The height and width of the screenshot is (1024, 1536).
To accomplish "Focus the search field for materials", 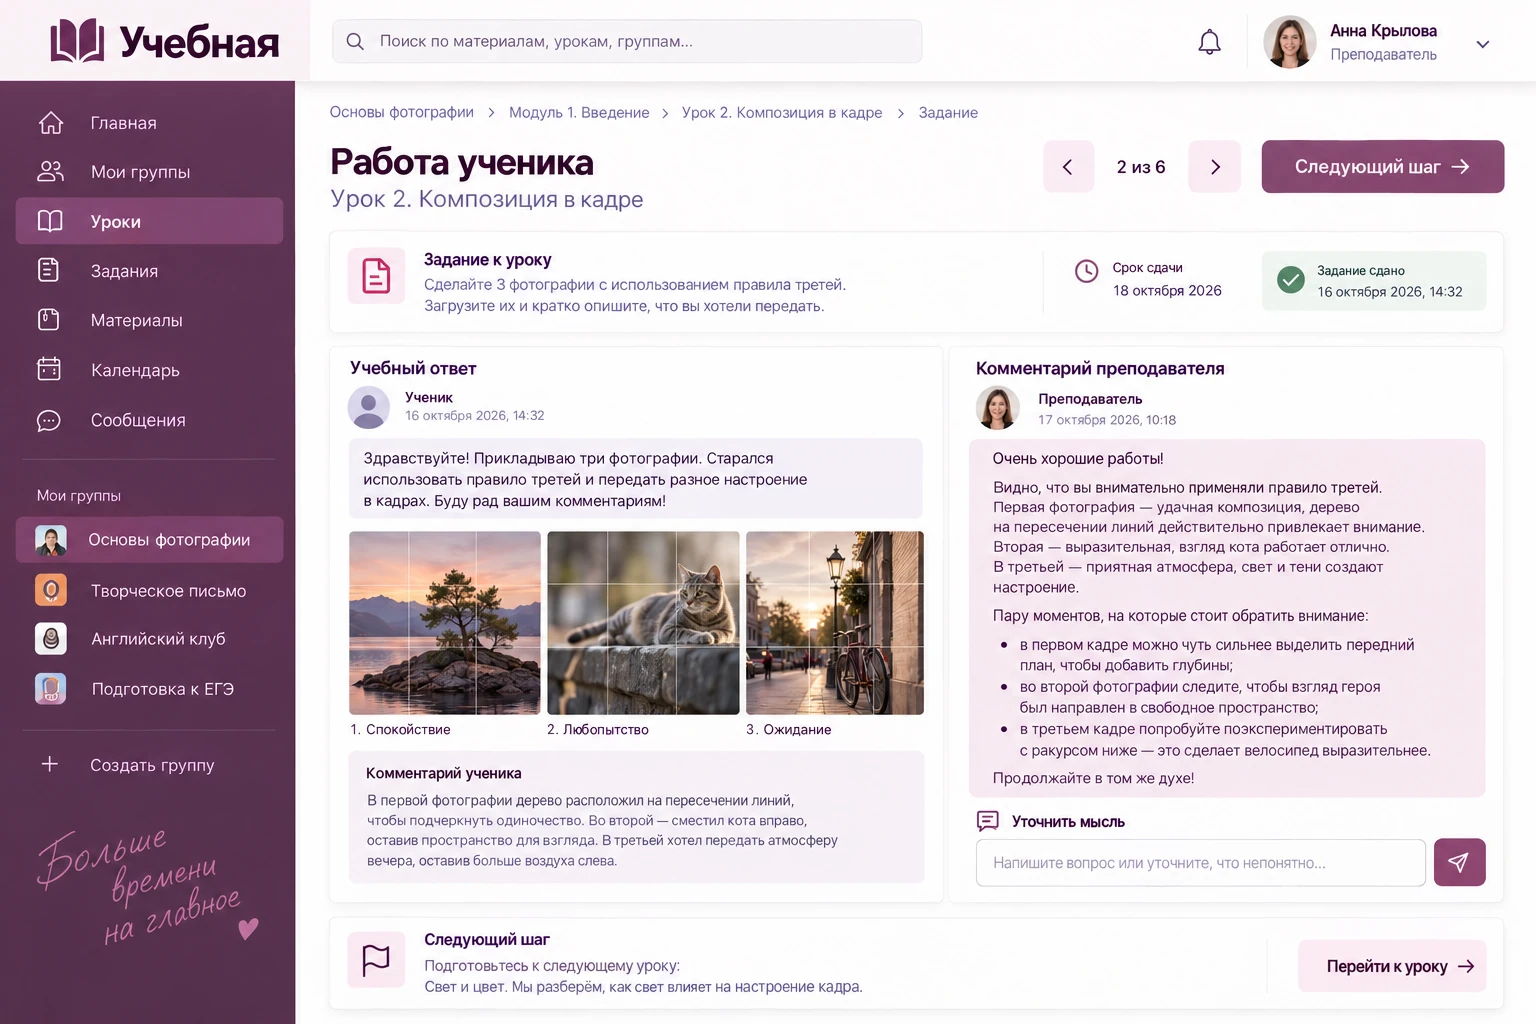I will tap(627, 42).
